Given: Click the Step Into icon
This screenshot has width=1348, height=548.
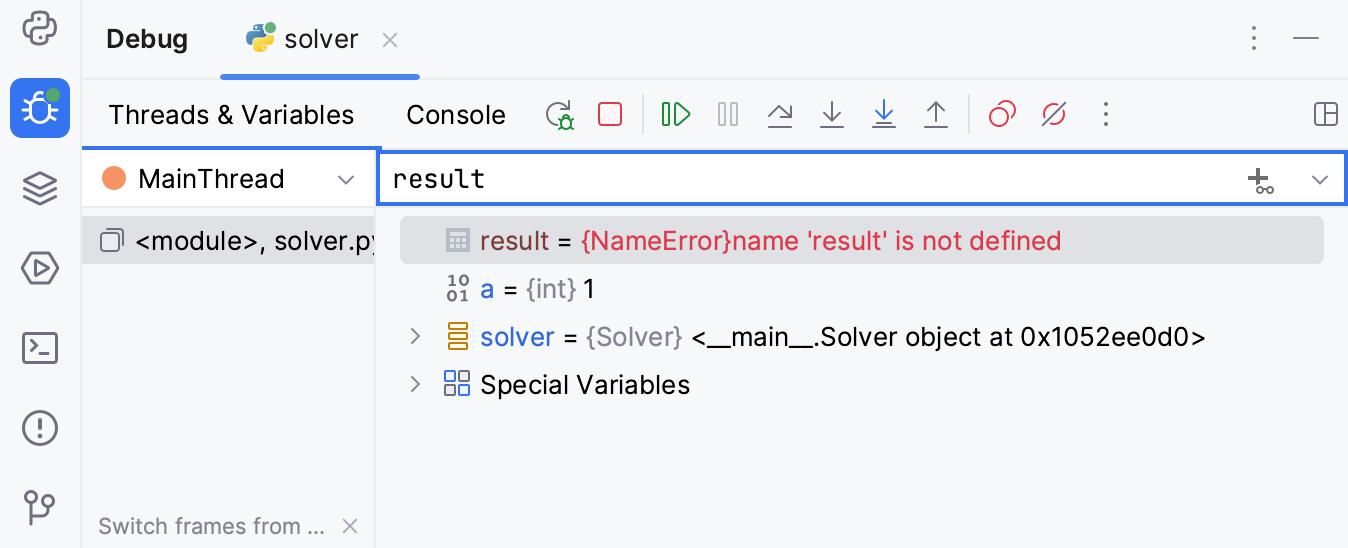Looking at the screenshot, I should click(832, 115).
